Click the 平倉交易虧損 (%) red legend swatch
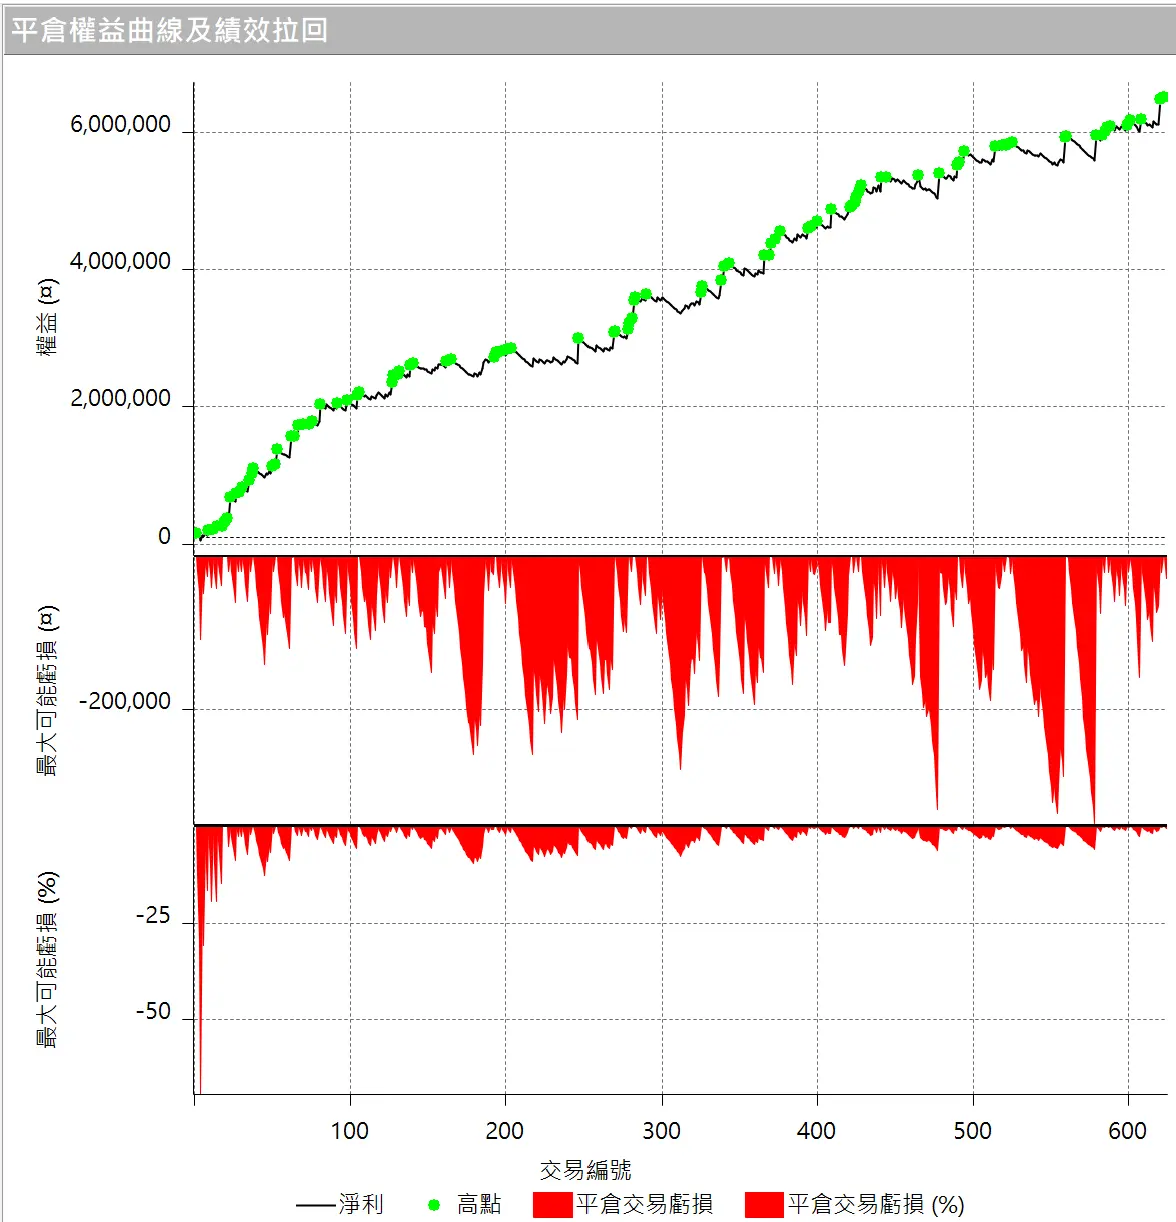 point(764,1205)
